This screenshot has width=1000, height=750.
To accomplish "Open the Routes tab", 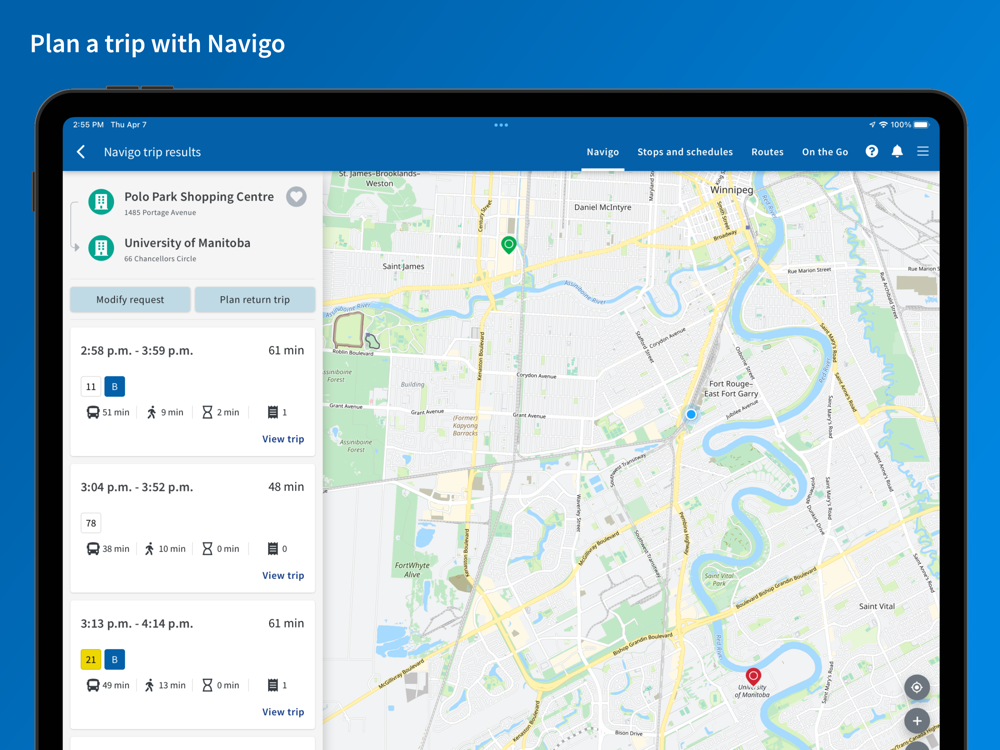I will click(x=767, y=152).
